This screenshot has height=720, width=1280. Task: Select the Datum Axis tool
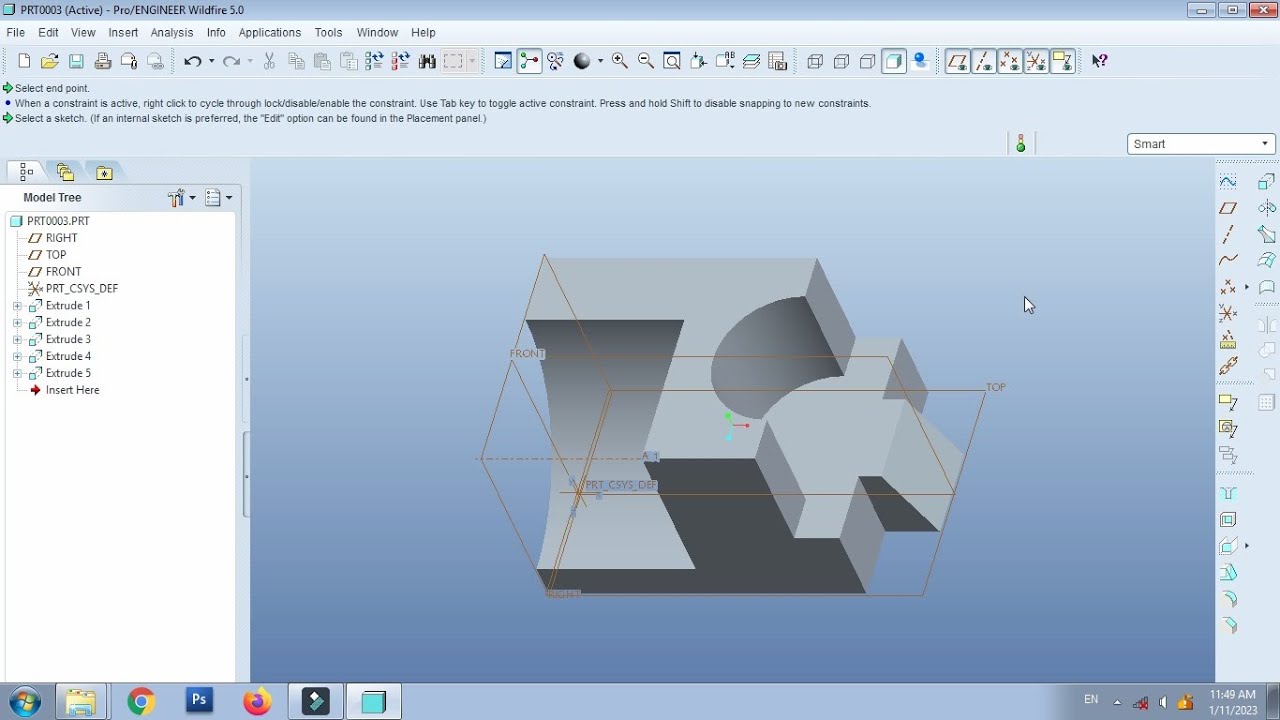click(1228, 233)
